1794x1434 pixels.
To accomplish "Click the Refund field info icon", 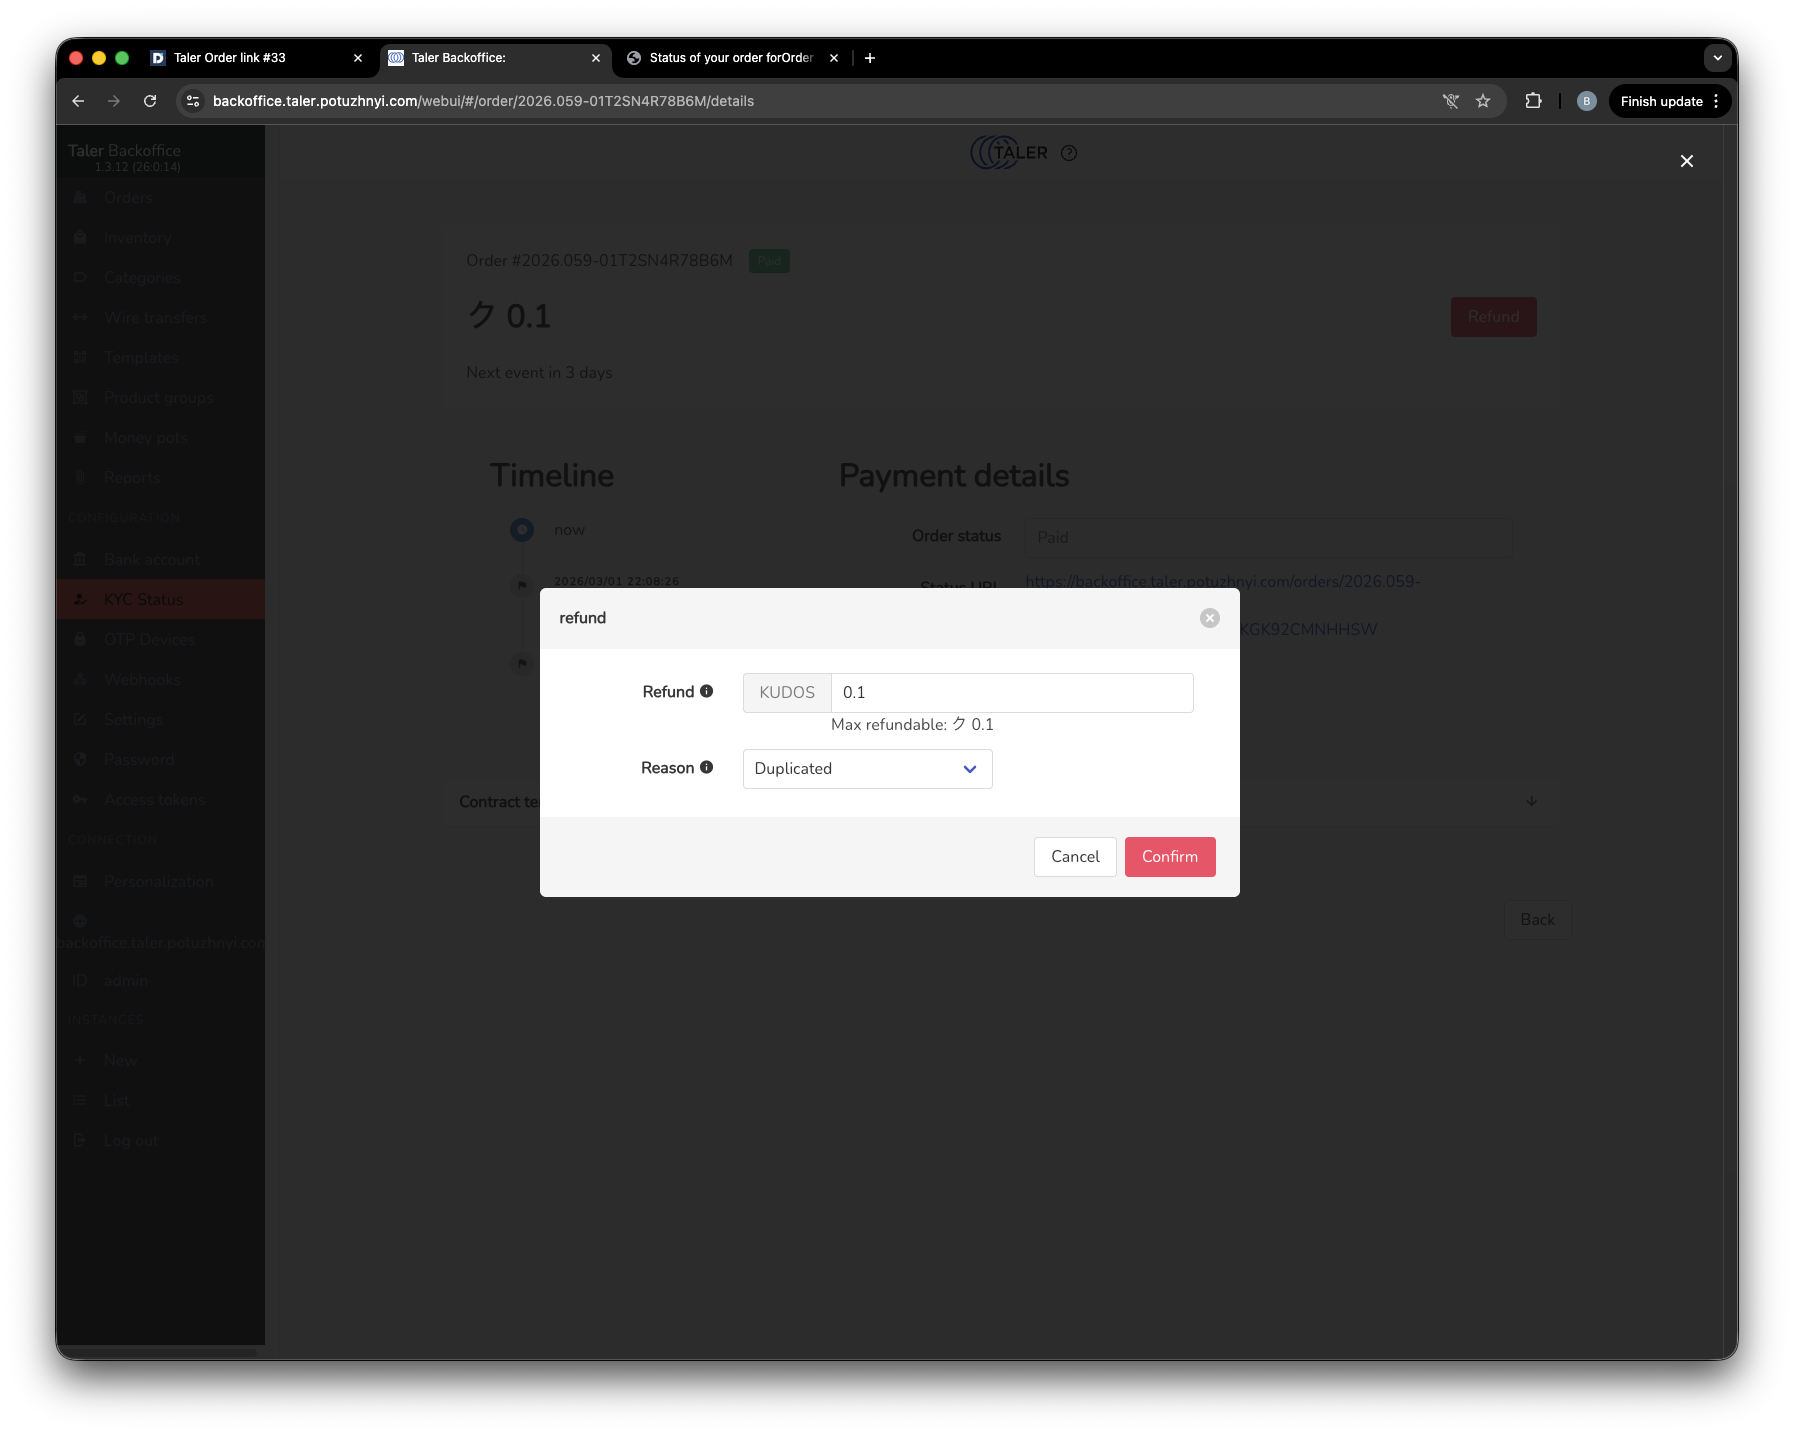I will pos(706,691).
